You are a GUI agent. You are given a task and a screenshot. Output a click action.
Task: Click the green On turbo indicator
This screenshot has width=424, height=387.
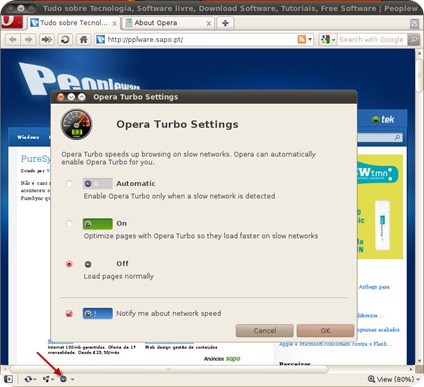click(98, 224)
